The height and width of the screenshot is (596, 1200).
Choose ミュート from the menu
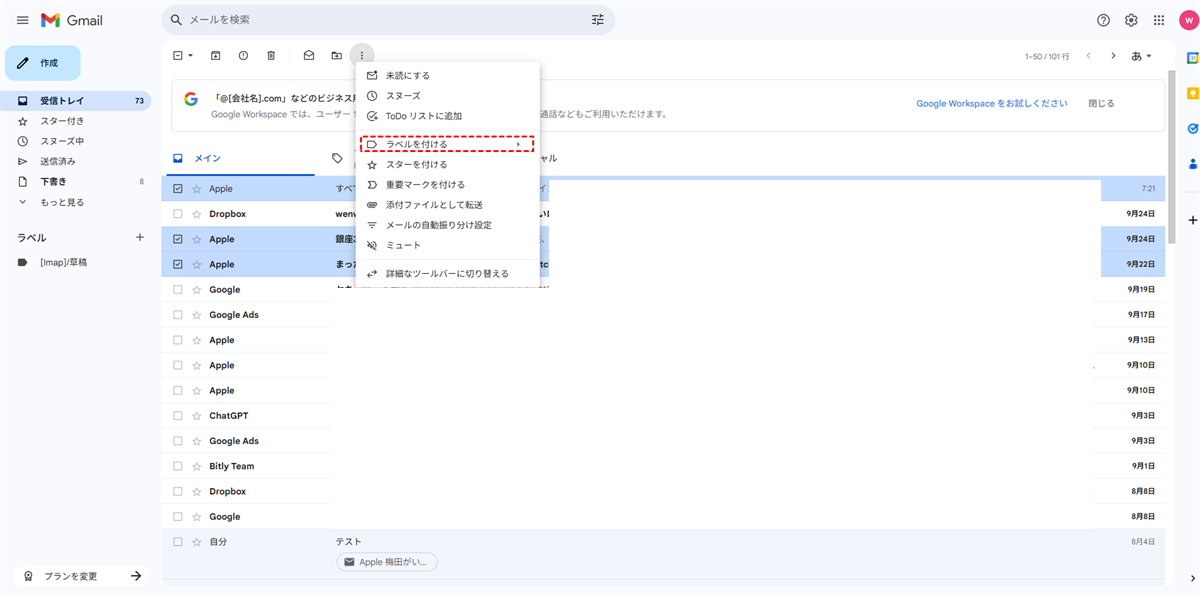point(447,246)
